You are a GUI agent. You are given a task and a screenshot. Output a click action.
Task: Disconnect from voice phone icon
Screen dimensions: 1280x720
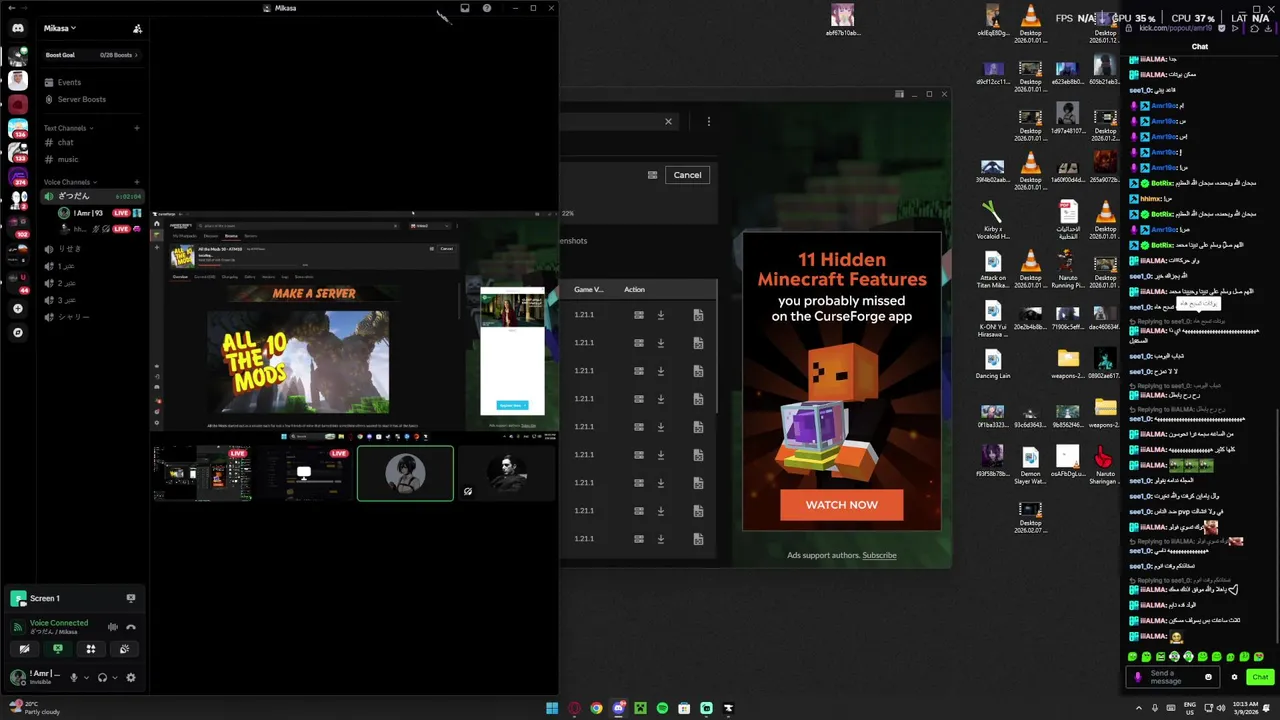[x=131, y=627]
